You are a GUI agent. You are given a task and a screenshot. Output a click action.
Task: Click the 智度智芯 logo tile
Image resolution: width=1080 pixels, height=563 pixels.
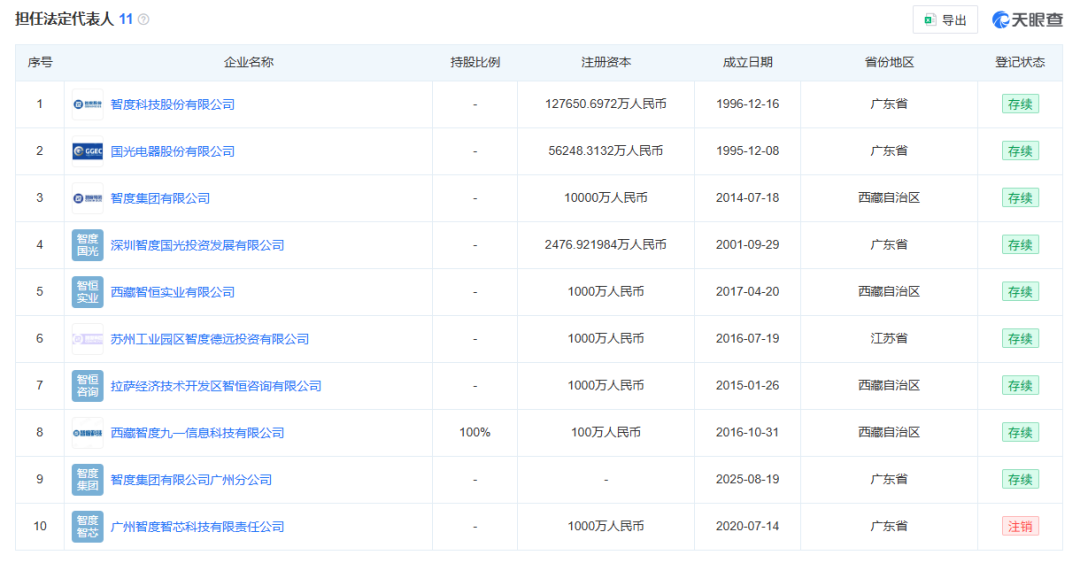point(87,527)
